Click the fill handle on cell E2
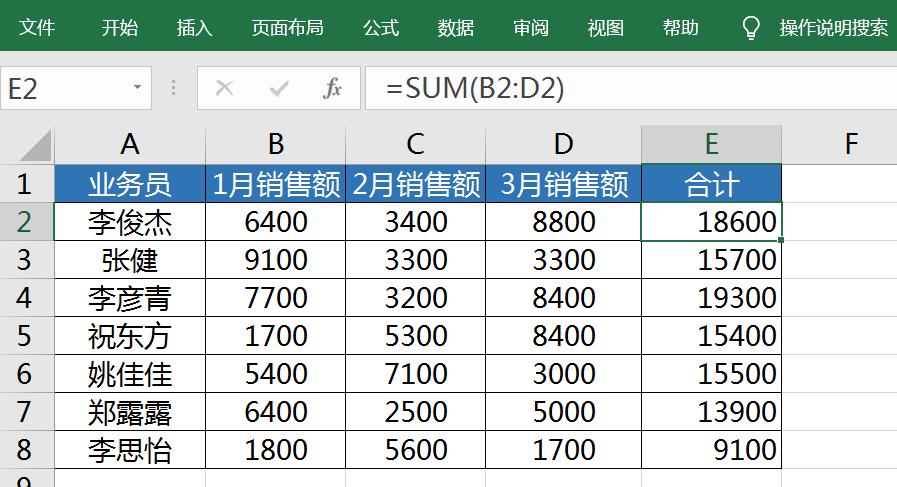This screenshot has height=487, width=897. pos(781,240)
